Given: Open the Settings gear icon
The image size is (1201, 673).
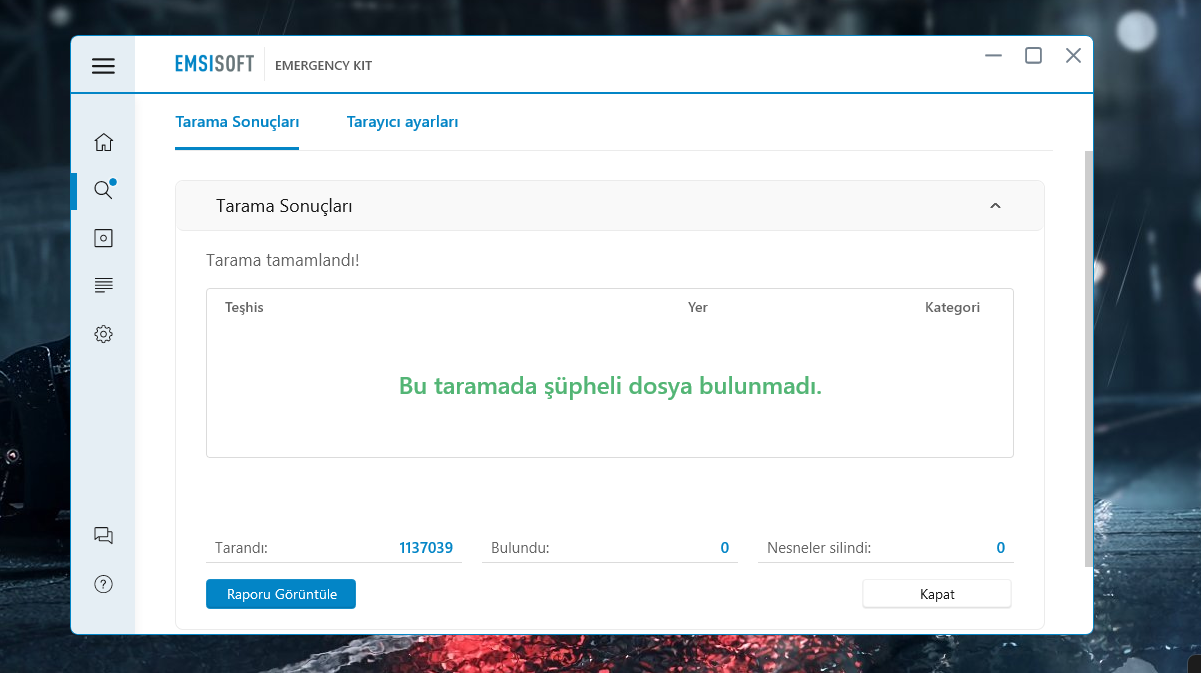Looking at the screenshot, I should 103,334.
